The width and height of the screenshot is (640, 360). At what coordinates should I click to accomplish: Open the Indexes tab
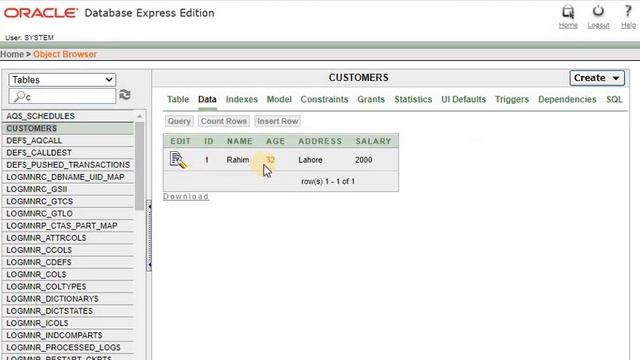coord(242,99)
